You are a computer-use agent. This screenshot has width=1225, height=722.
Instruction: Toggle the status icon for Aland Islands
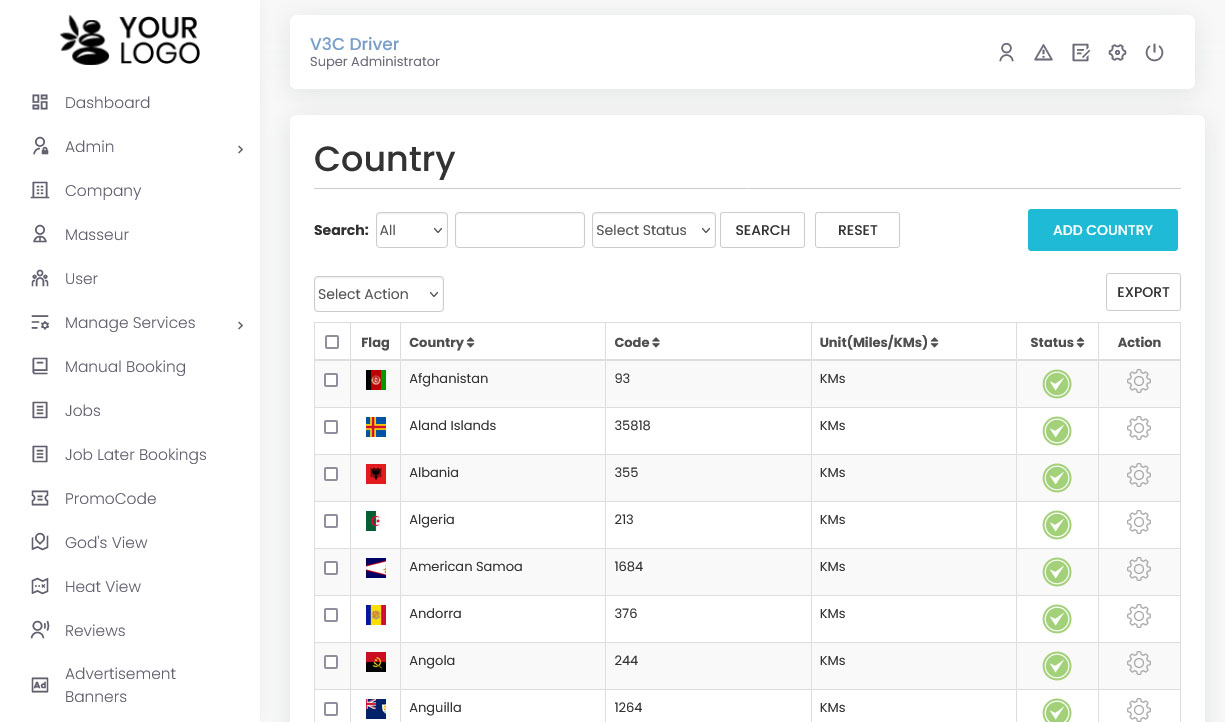tap(1057, 431)
